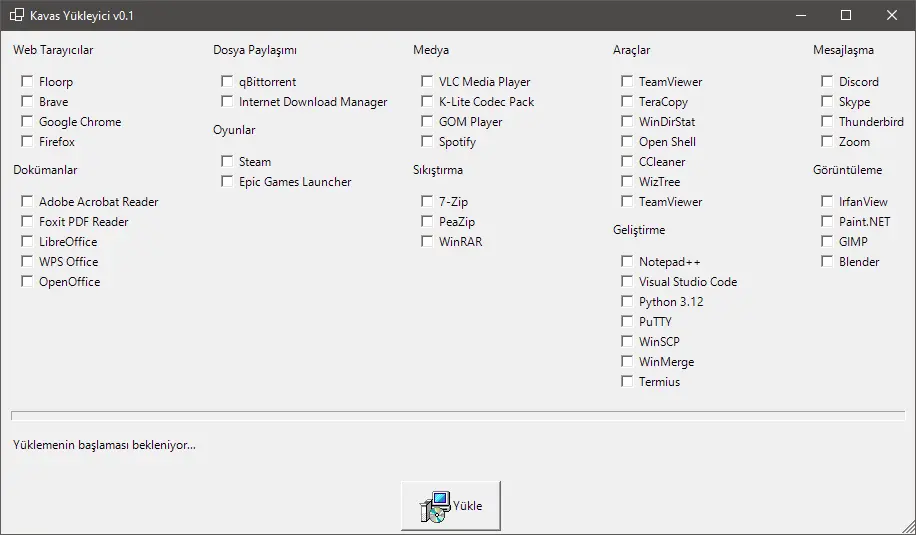
Task: Select GOM Player checkbox
Action: pyautogui.click(x=427, y=121)
